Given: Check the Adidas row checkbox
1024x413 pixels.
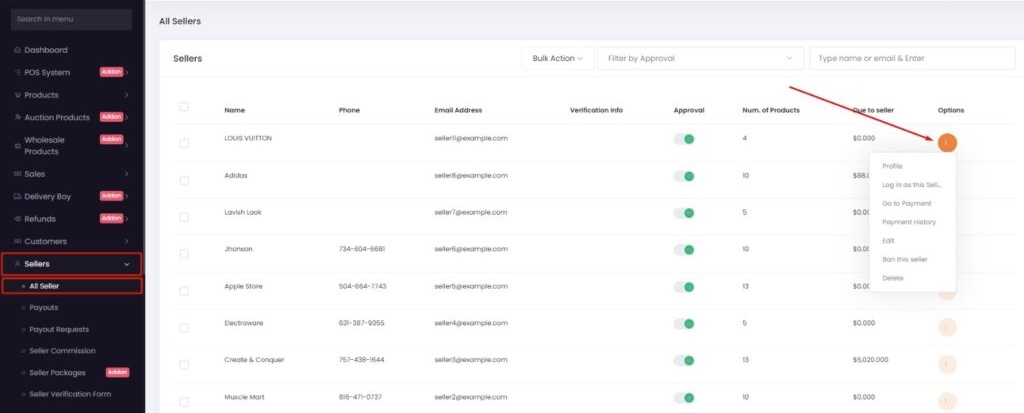Looking at the screenshot, I should [x=184, y=180].
